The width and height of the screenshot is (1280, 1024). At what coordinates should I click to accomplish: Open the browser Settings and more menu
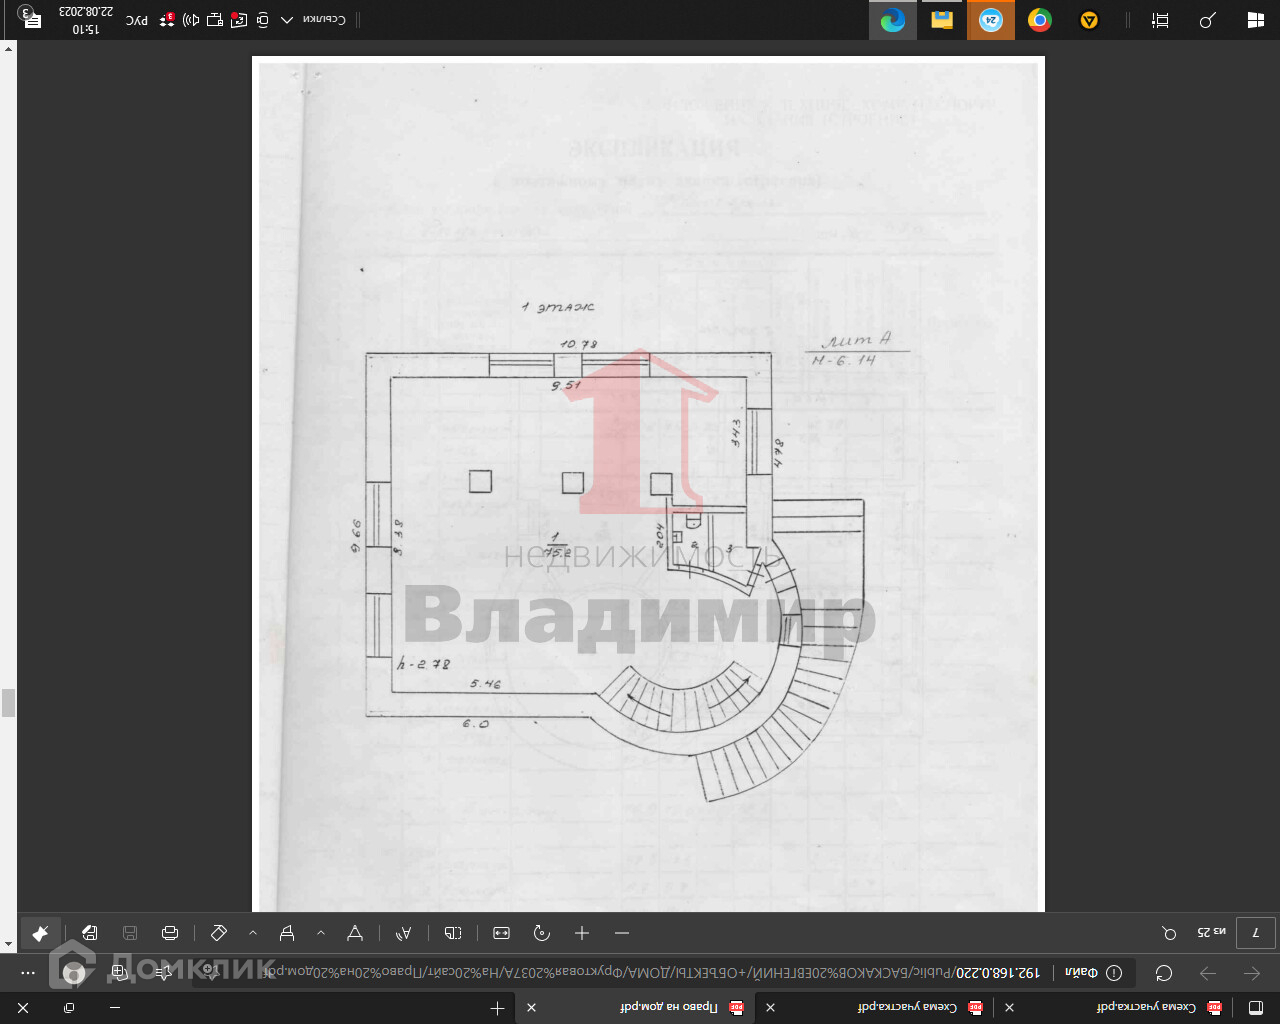[x=28, y=973]
